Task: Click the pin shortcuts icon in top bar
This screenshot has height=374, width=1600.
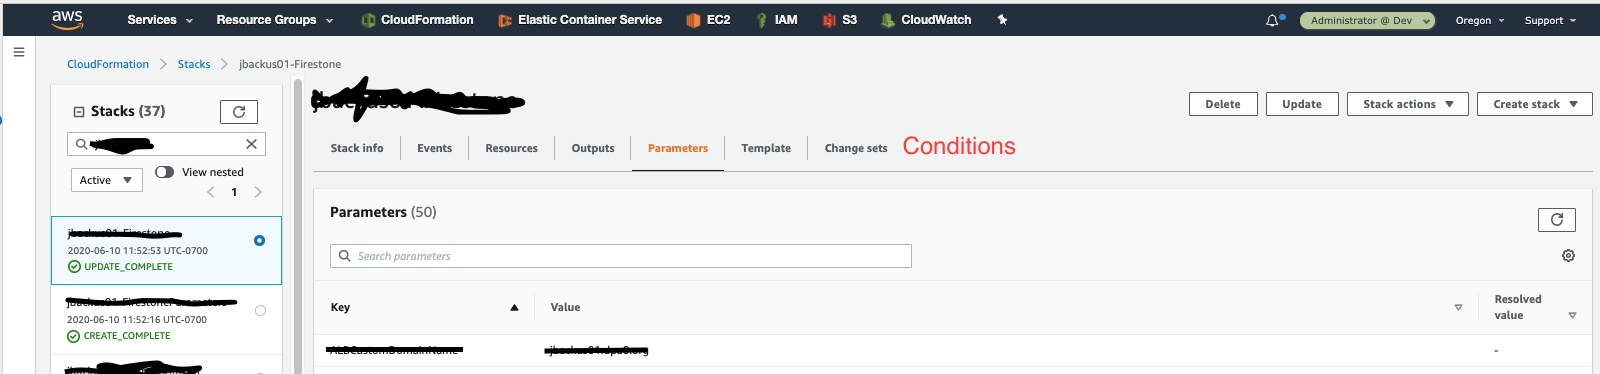Action: point(1002,19)
